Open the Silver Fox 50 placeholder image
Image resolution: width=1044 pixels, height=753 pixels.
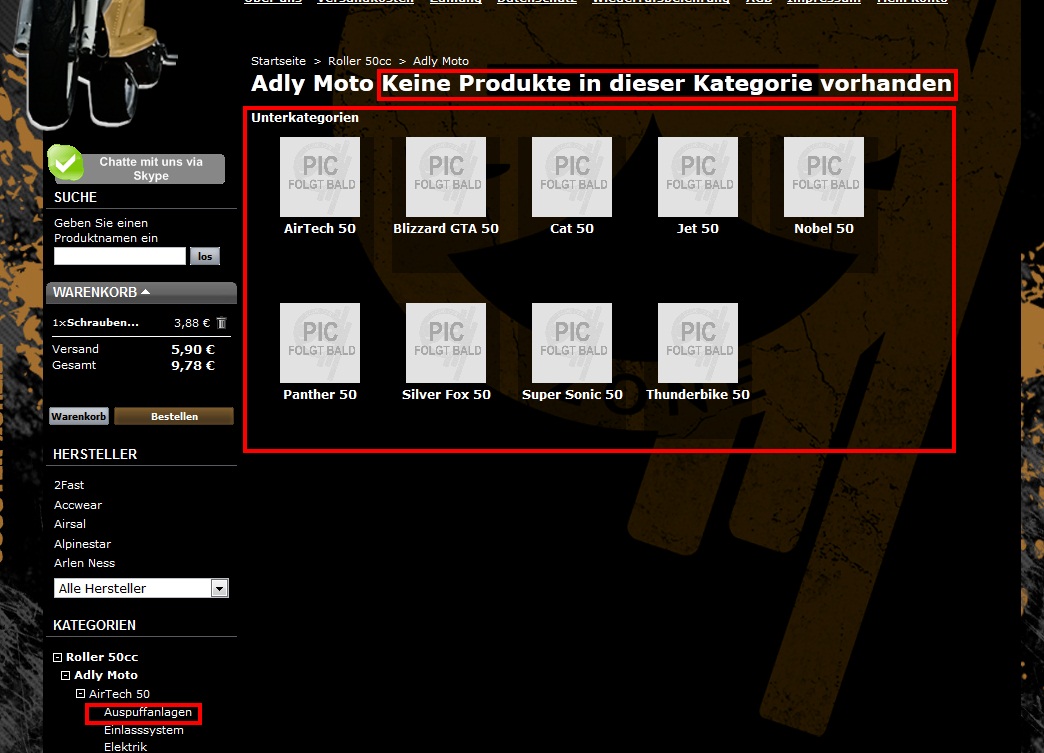click(445, 343)
